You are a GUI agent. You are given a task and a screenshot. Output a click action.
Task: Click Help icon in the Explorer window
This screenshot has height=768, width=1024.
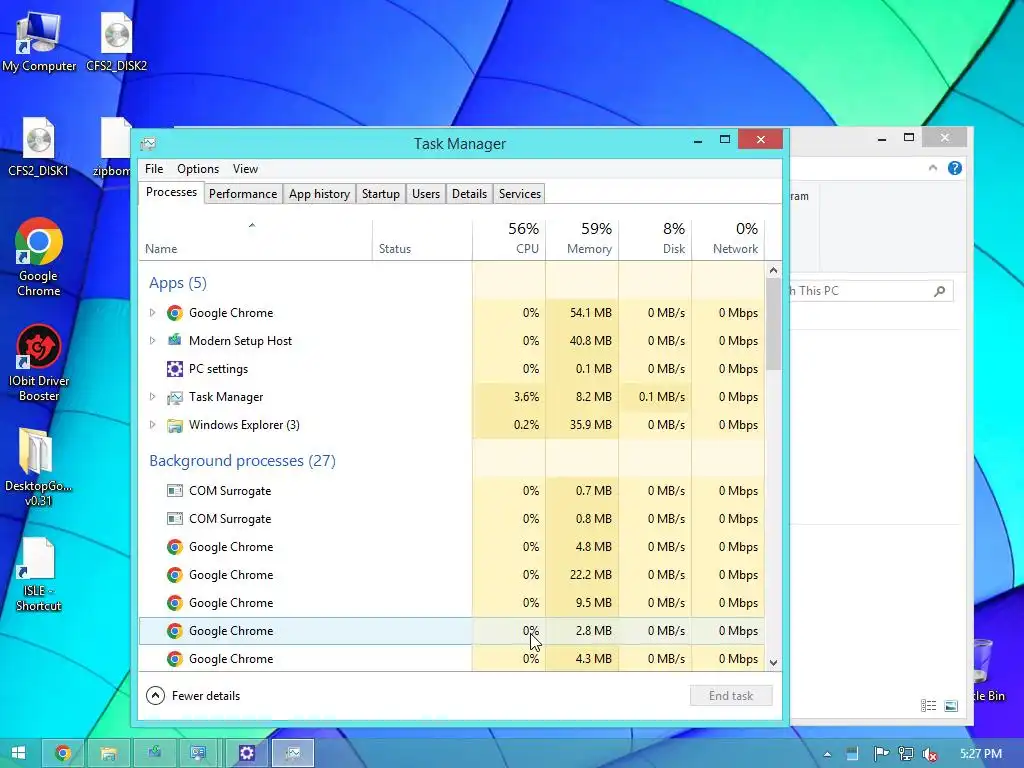955,168
